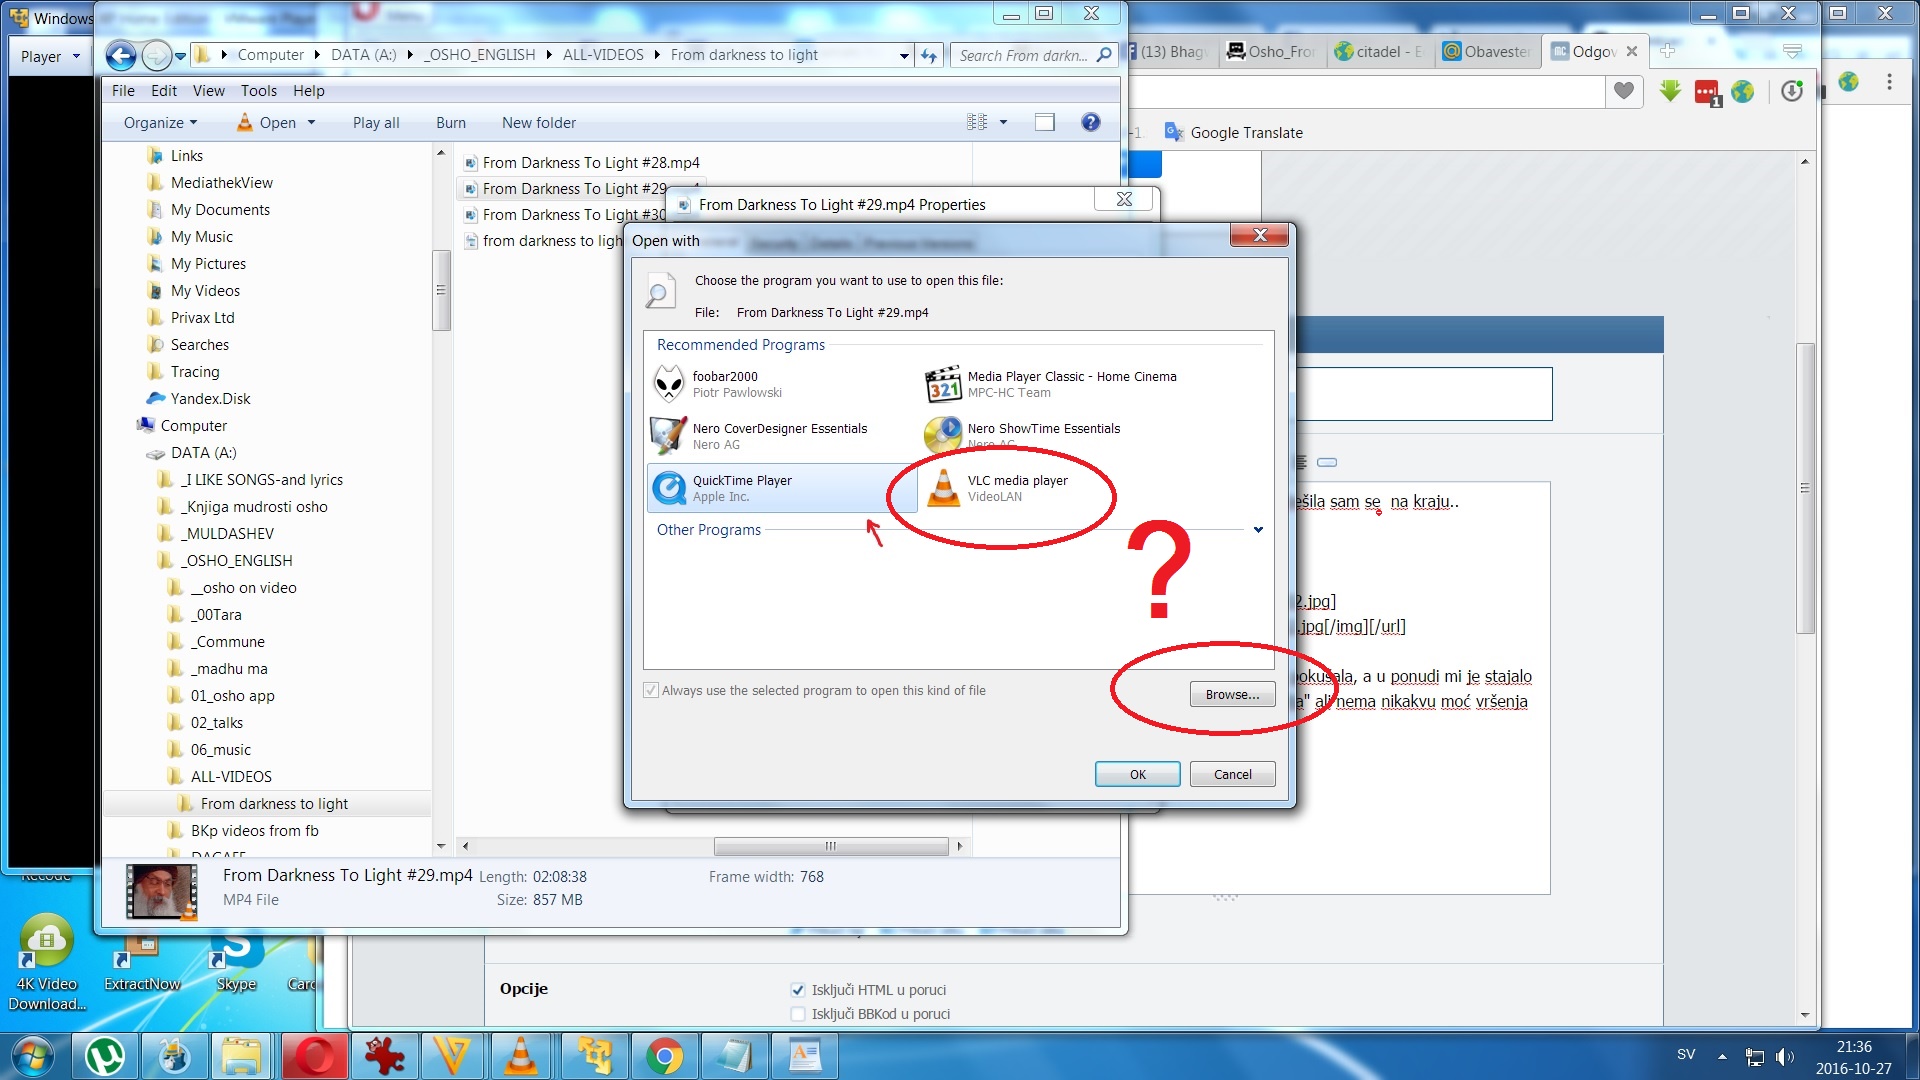The image size is (1920, 1080).
Task: Toggle the preview pane icon
Action: [1044, 122]
